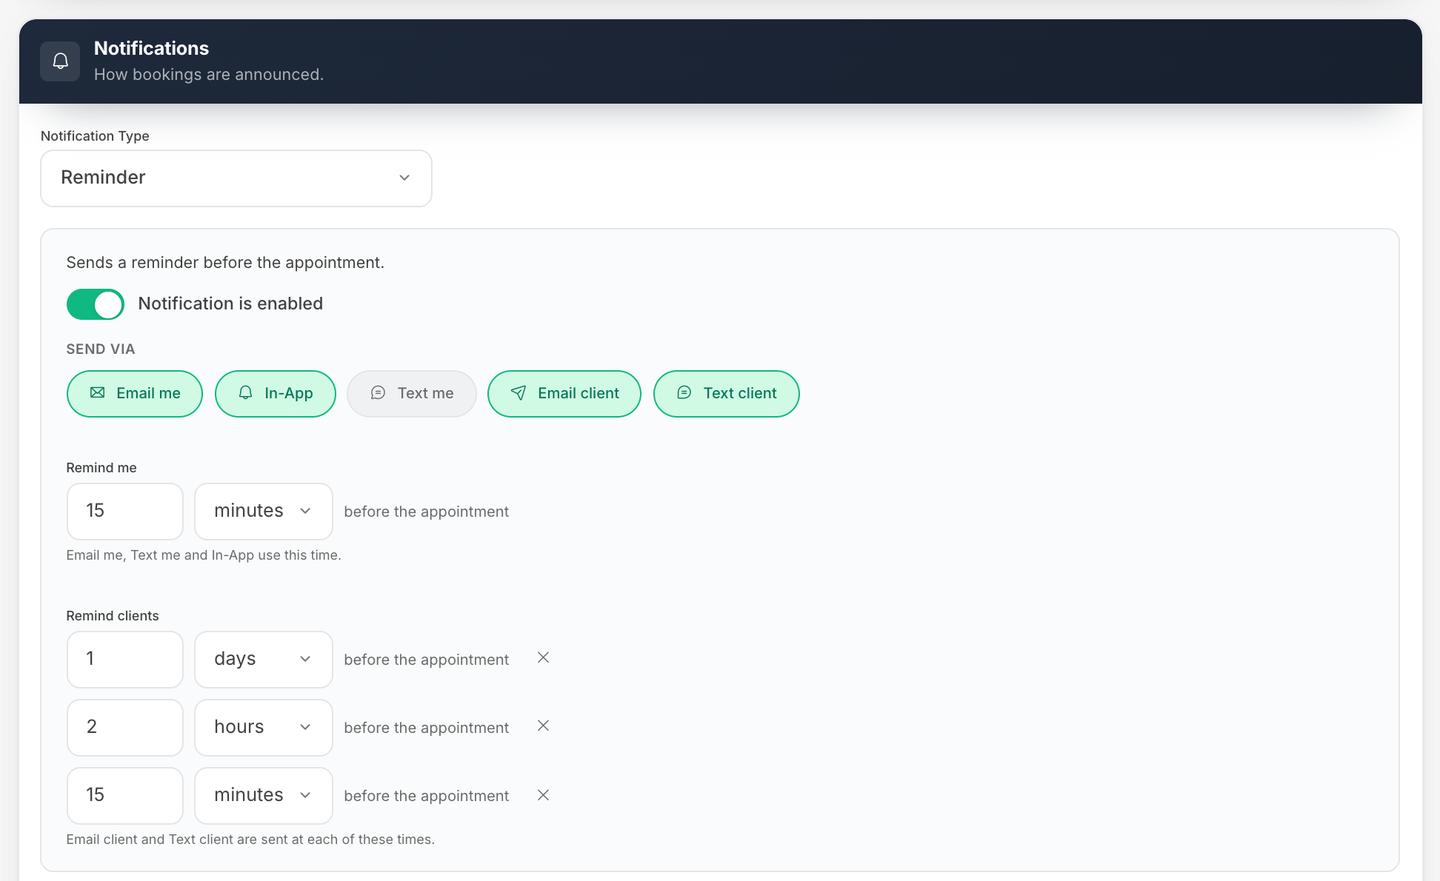Open the hours unit dropdown
1440x881 pixels.
(x=263, y=727)
